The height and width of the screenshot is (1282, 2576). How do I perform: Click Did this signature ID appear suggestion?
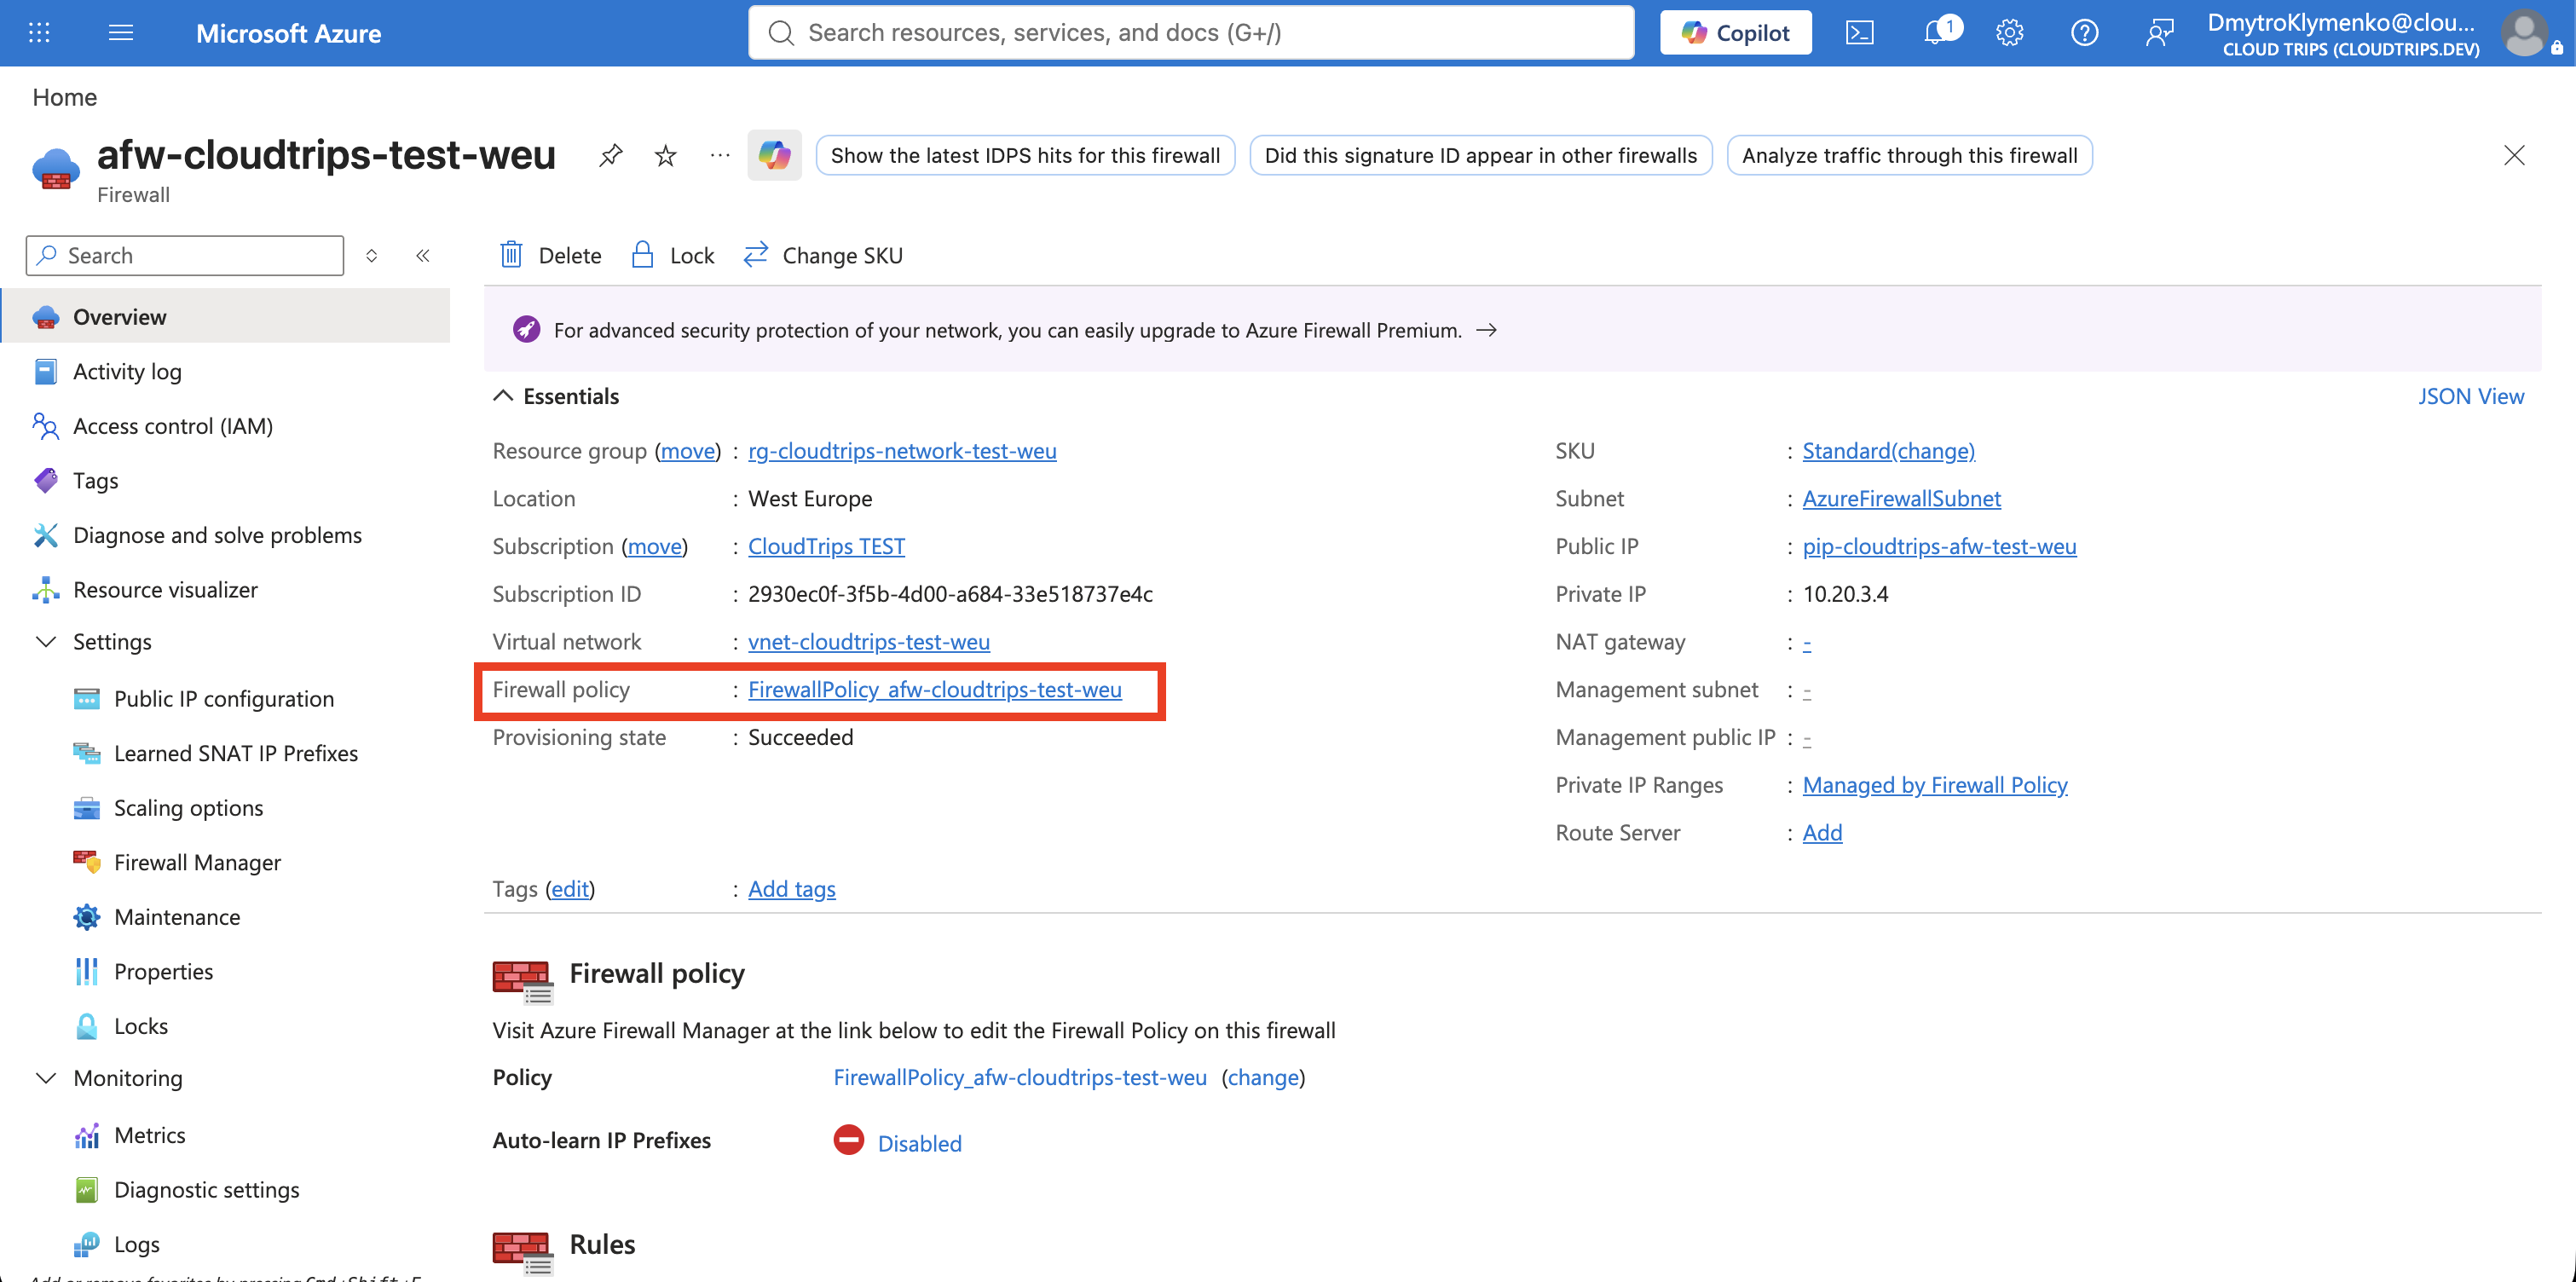(1480, 155)
